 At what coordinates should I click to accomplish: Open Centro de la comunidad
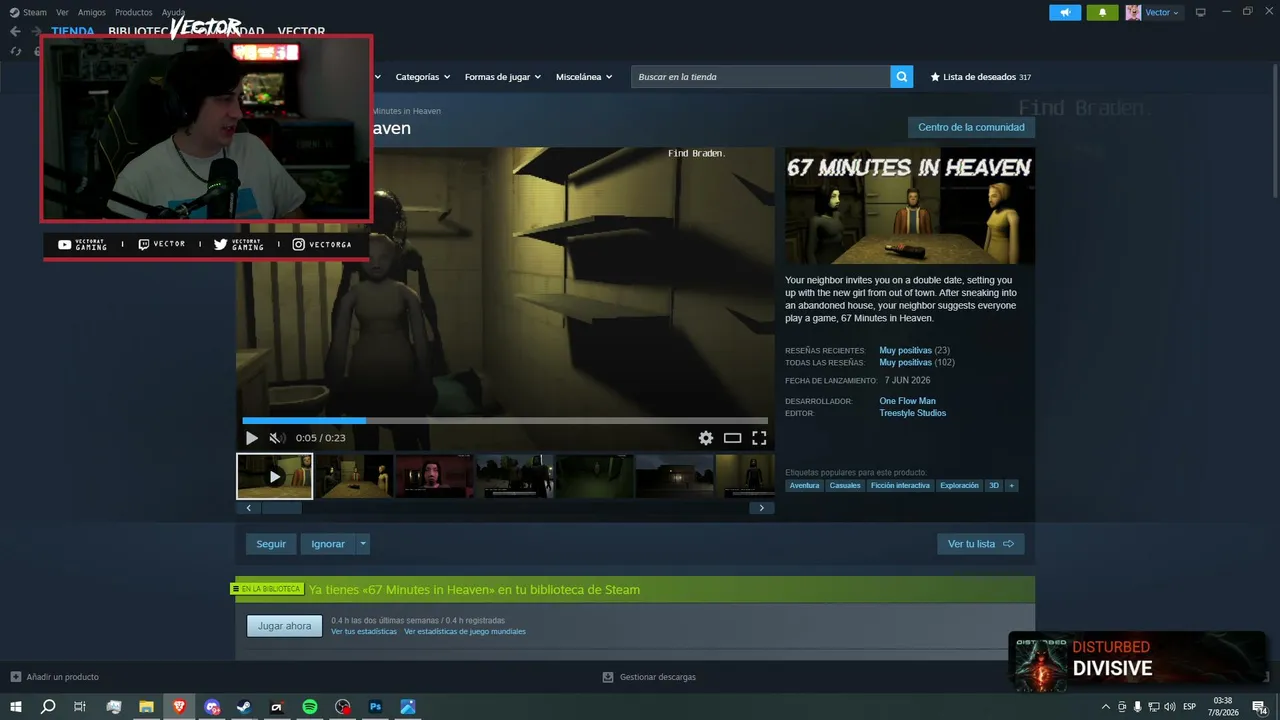(x=971, y=128)
